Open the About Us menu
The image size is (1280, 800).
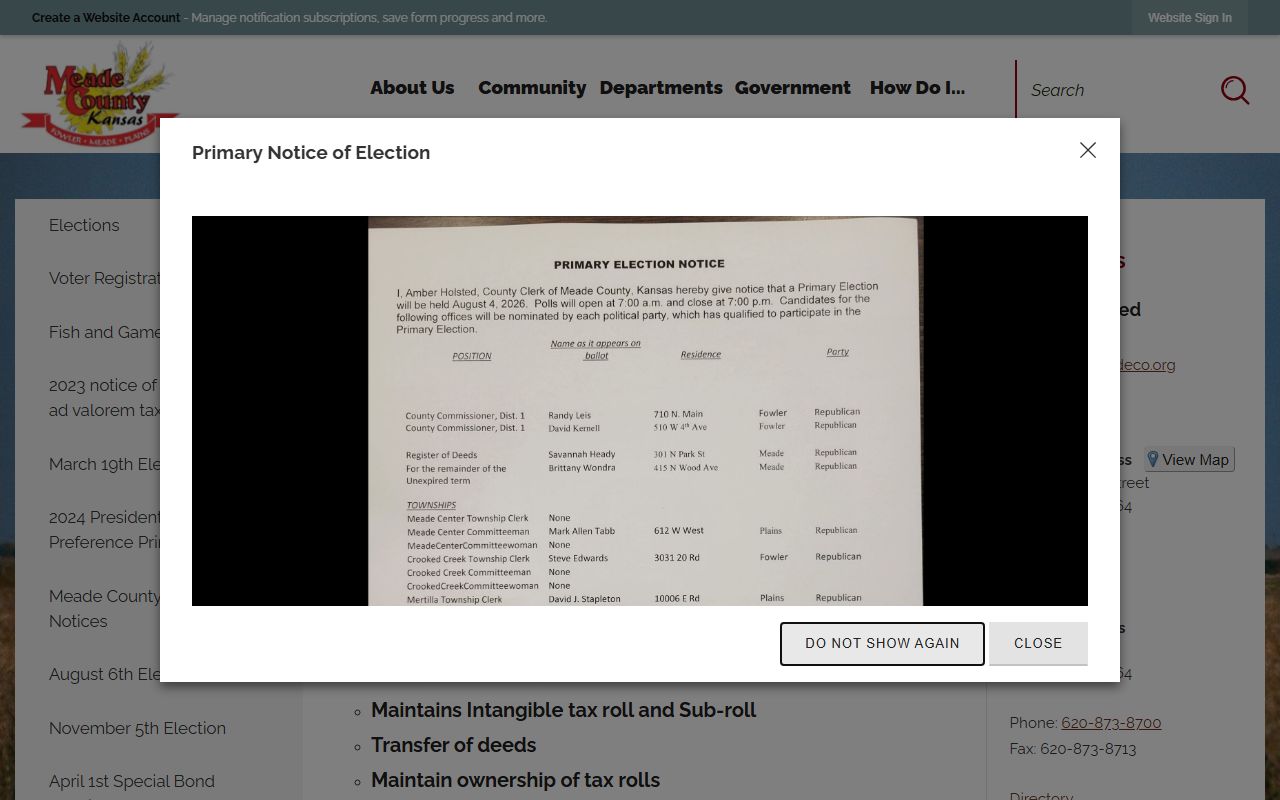(412, 88)
